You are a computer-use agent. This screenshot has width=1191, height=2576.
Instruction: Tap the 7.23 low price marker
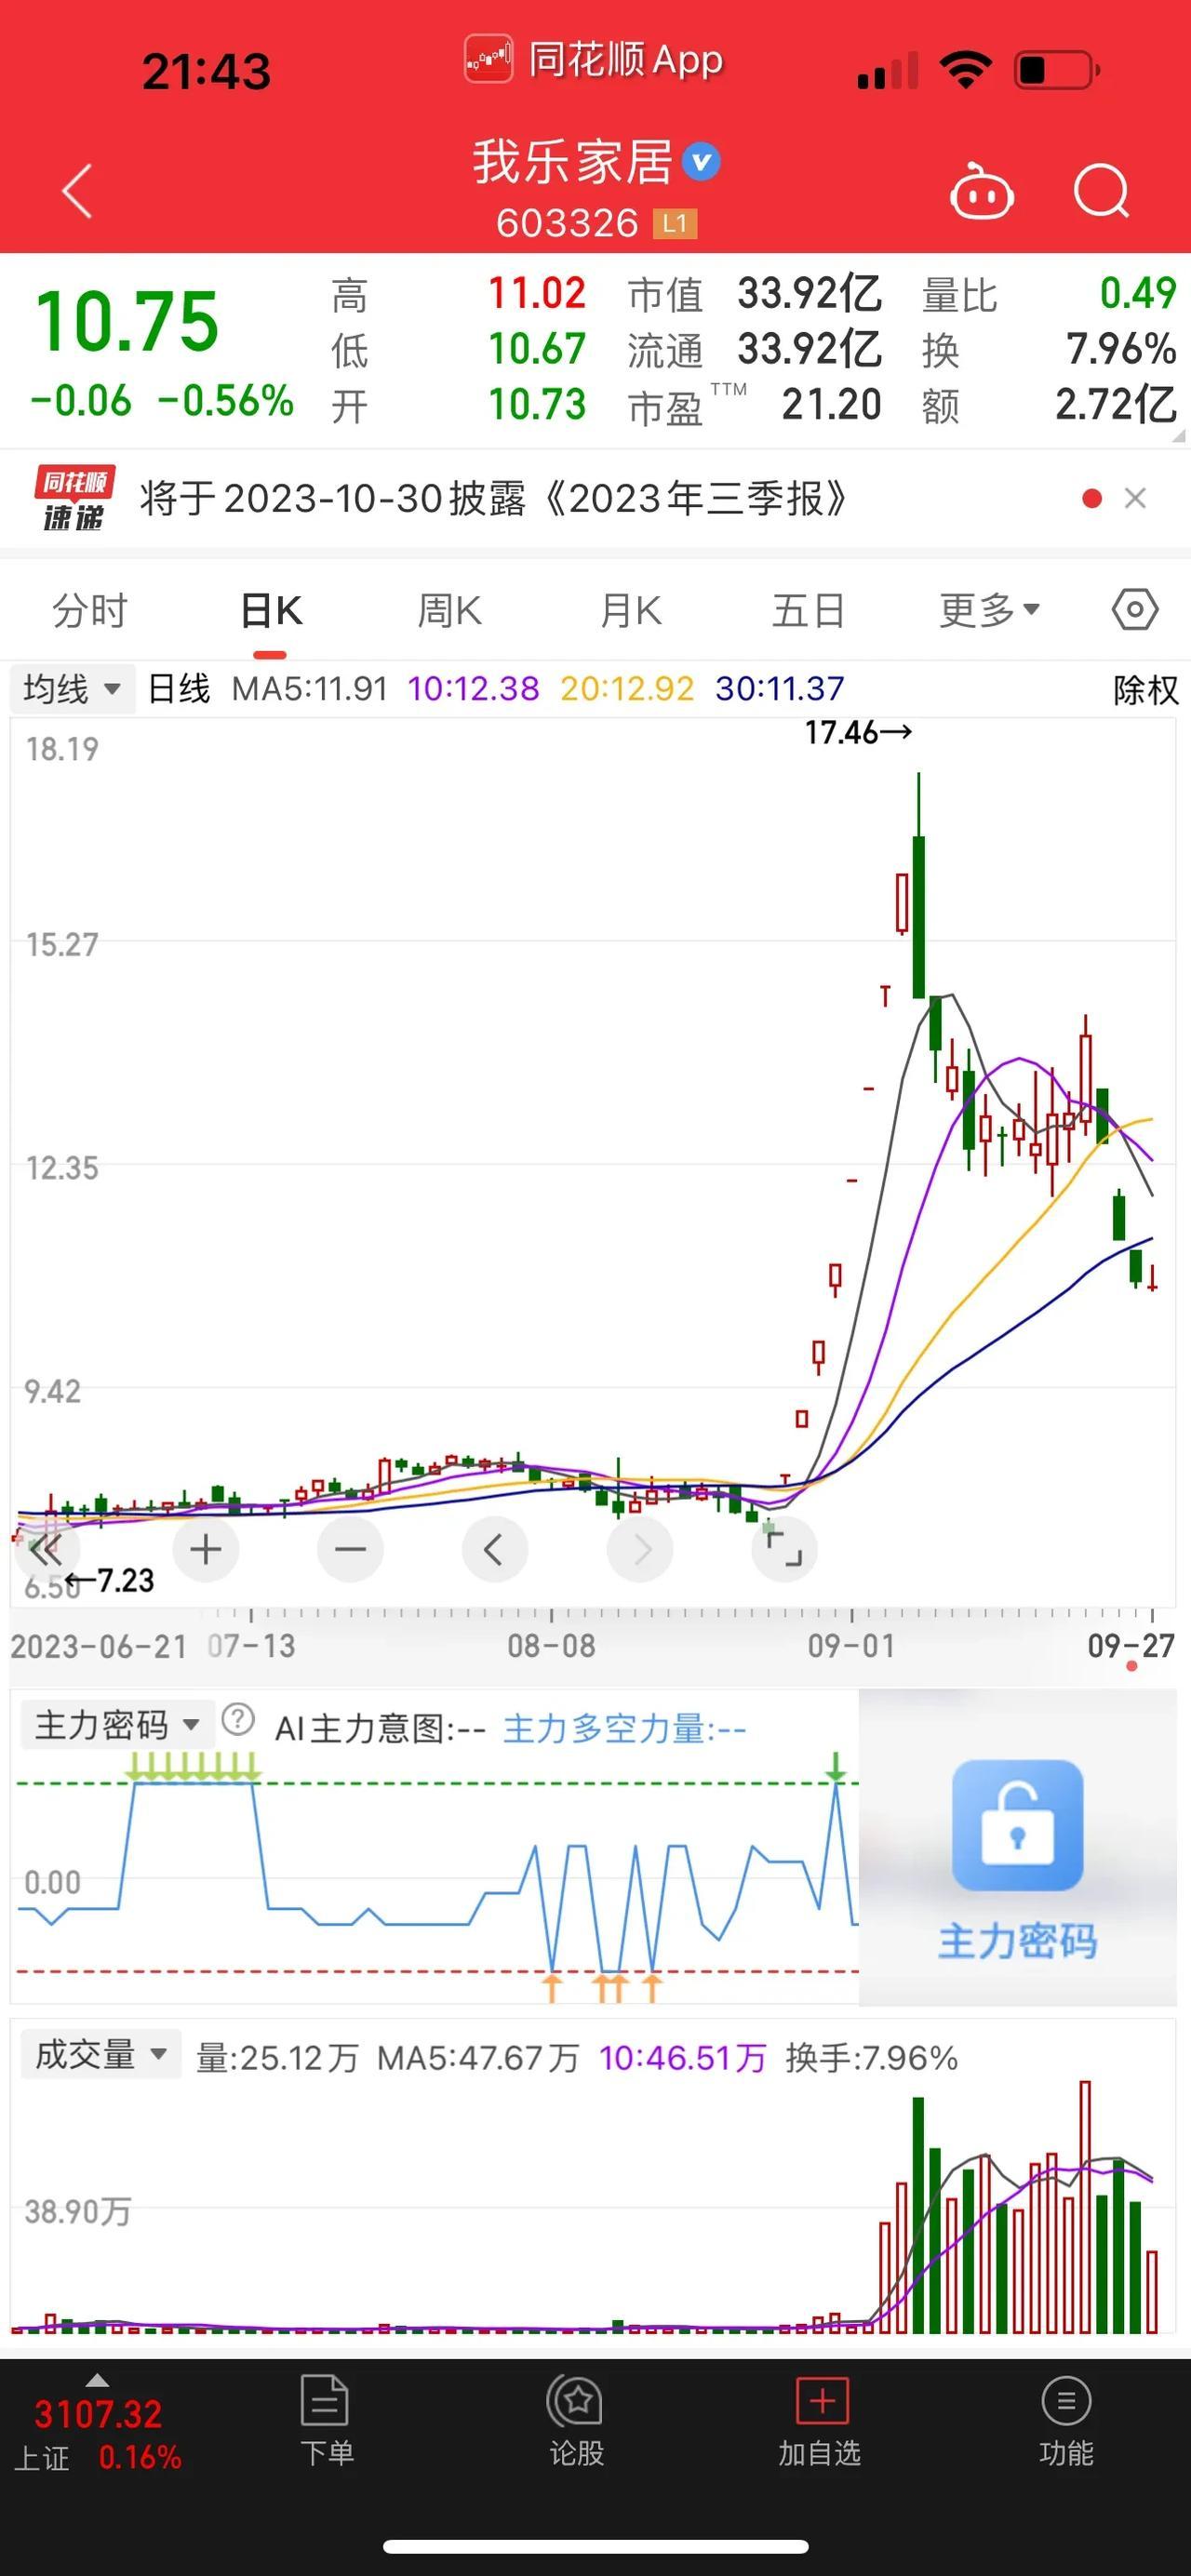tap(110, 1581)
